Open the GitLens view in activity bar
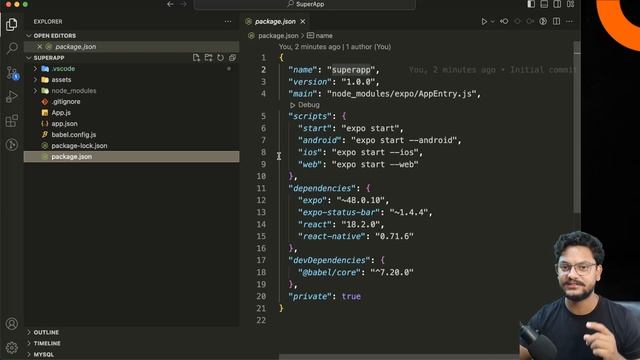Screen dimensions: 640x360 pos(11,144)
